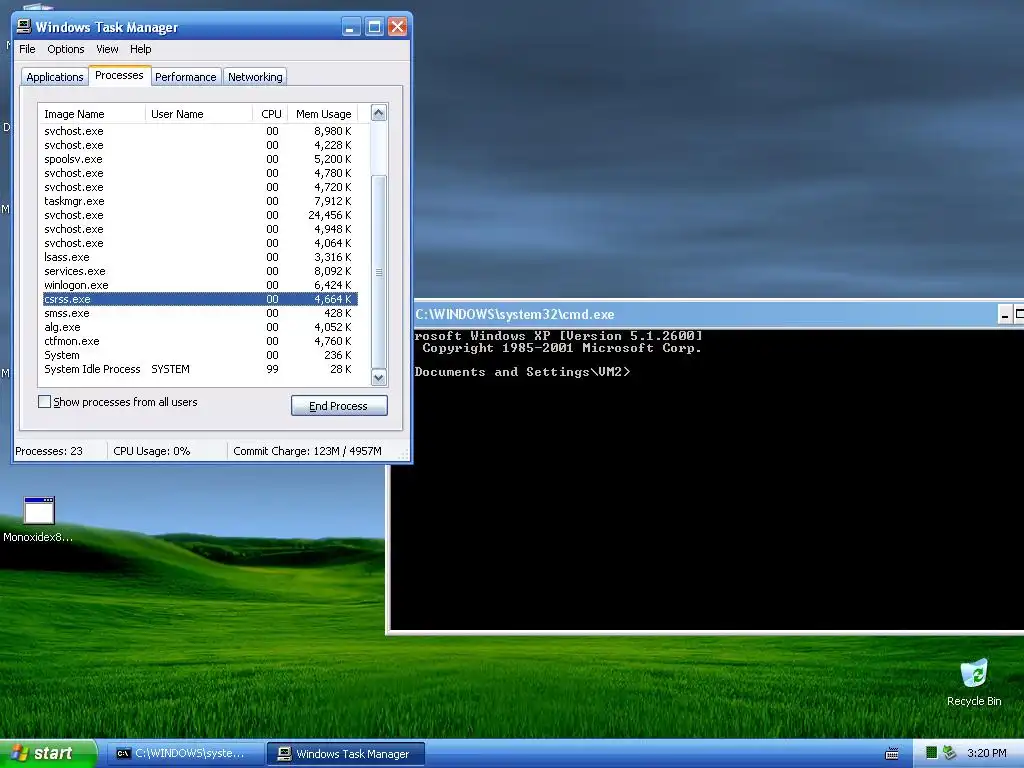This screenshot has height=768, width=1024.
Task: Sort by CPU column header
Action: [270, 114]
